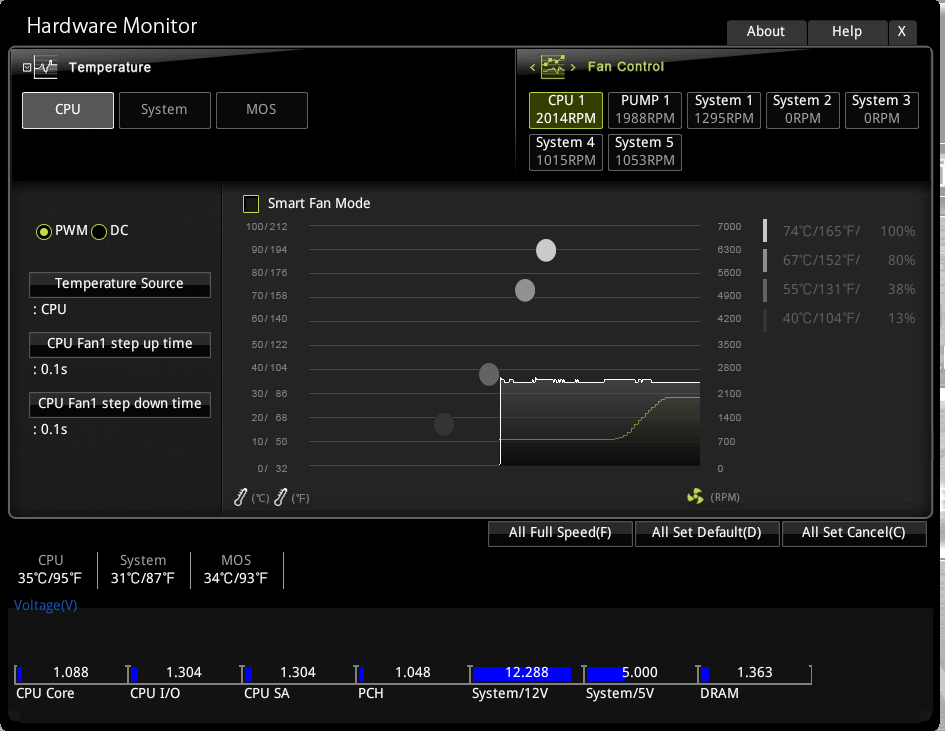Collapse the Temperature section box

coord(27,67)
